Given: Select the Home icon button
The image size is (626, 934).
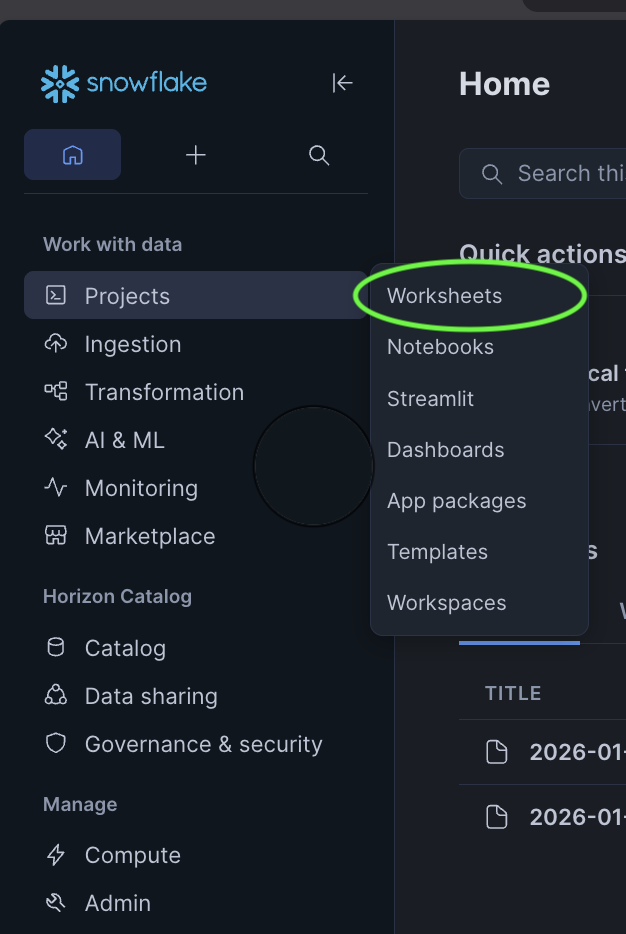Looking at the screenshot, I should [x=72, y=155].
